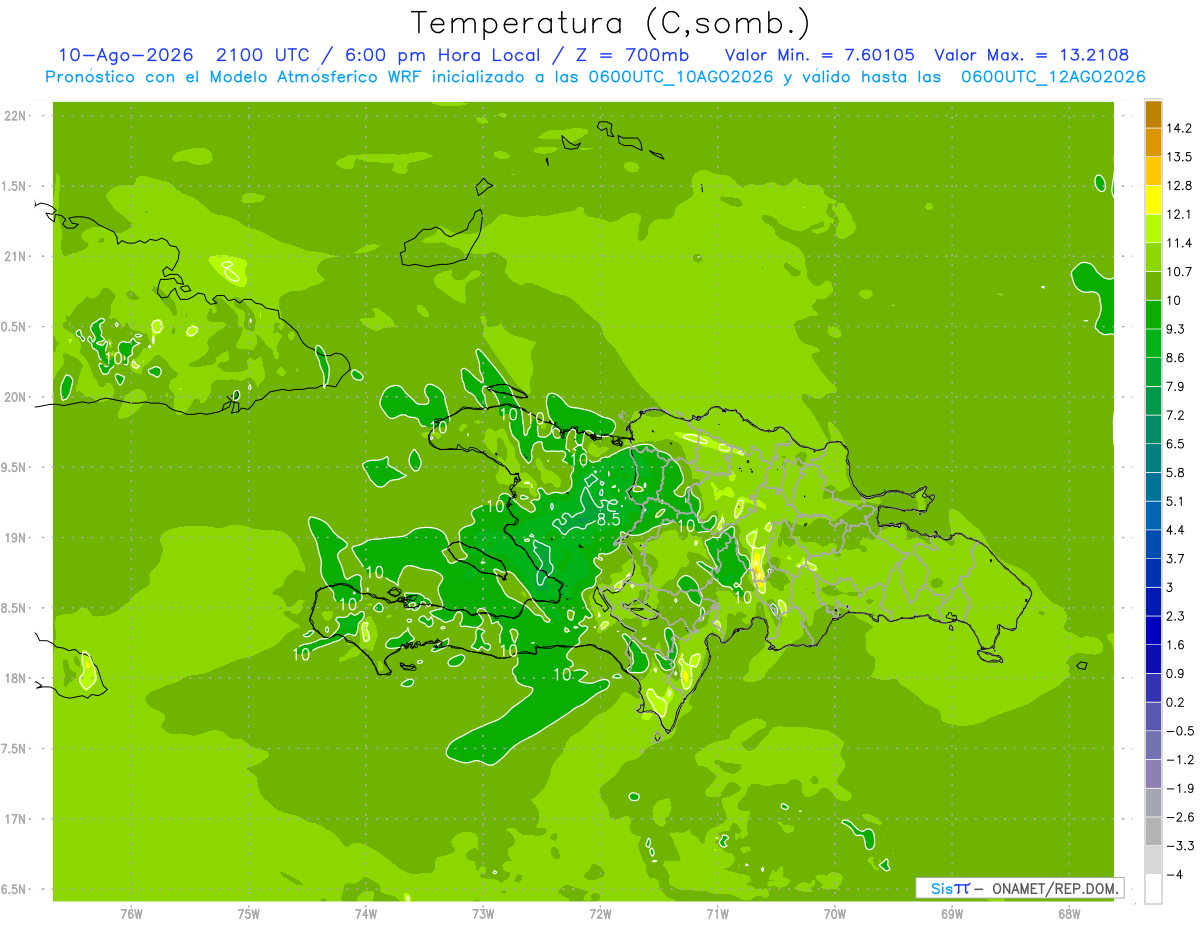Click the 2.3 label on the color scale
1200x927 pixels.
coord(1175,616)
